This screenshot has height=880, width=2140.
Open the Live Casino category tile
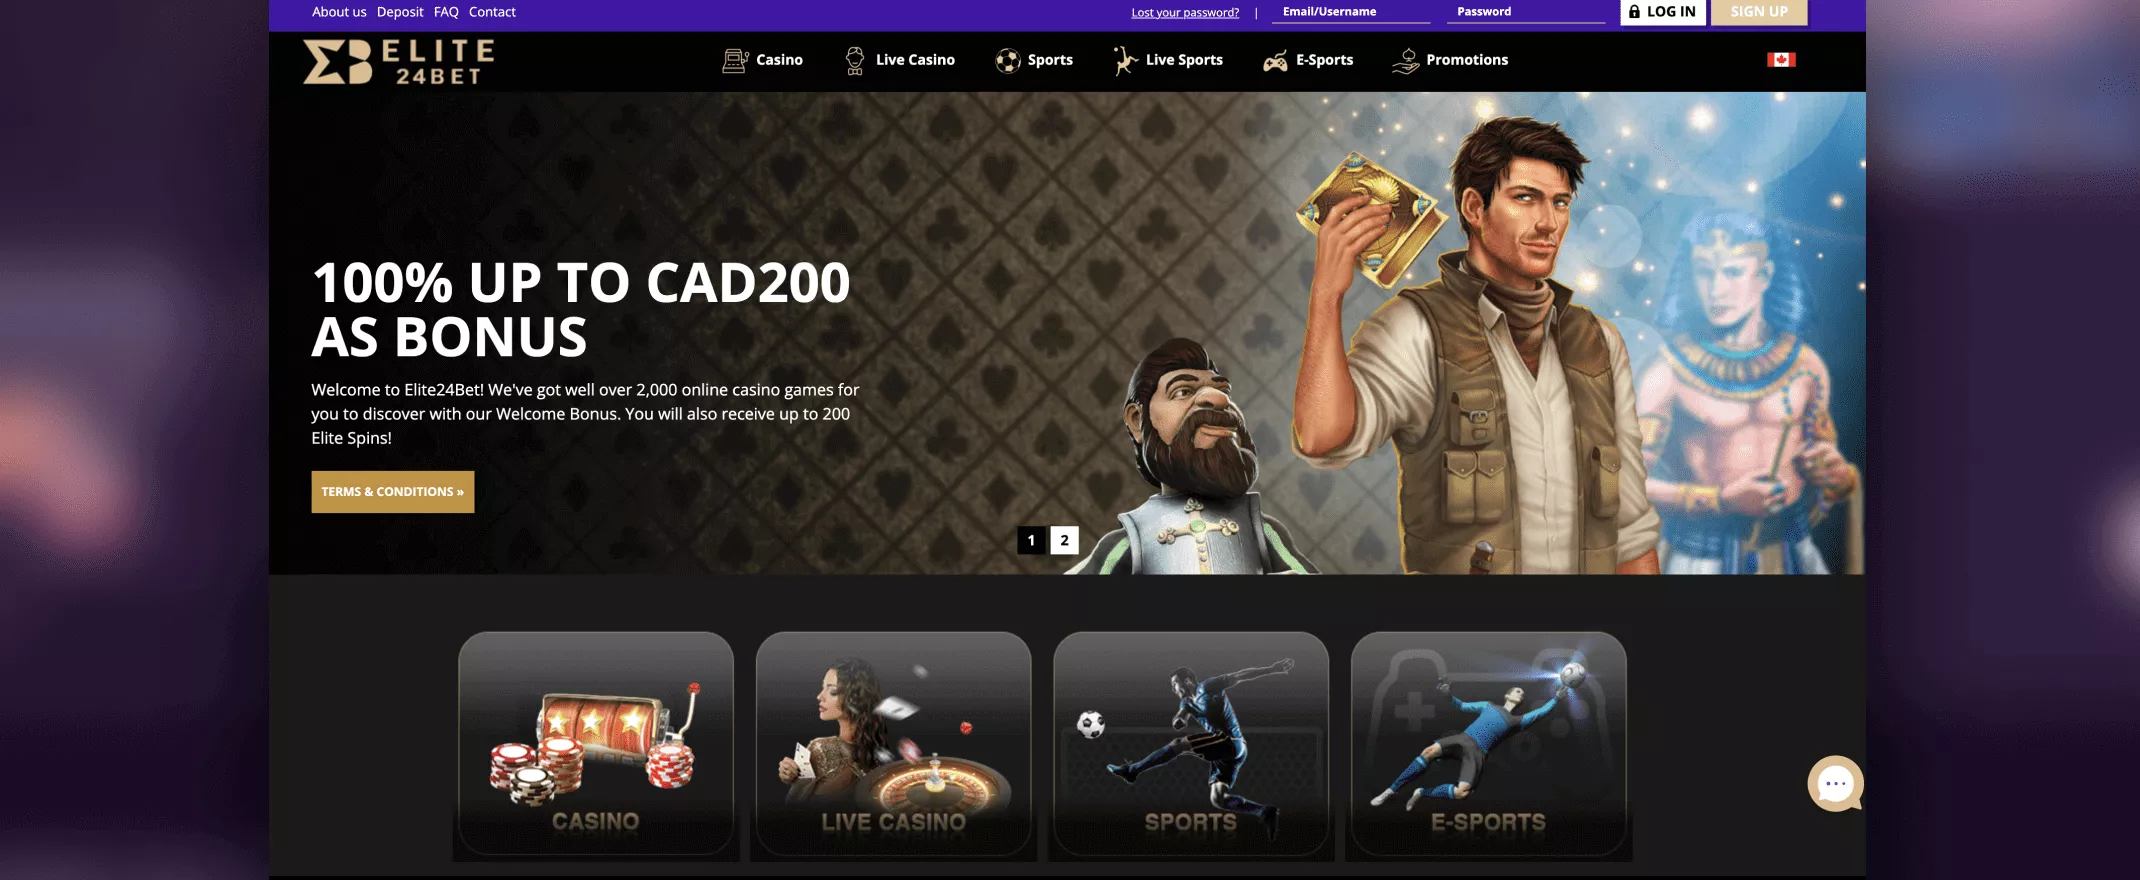(x=893, y=744)
